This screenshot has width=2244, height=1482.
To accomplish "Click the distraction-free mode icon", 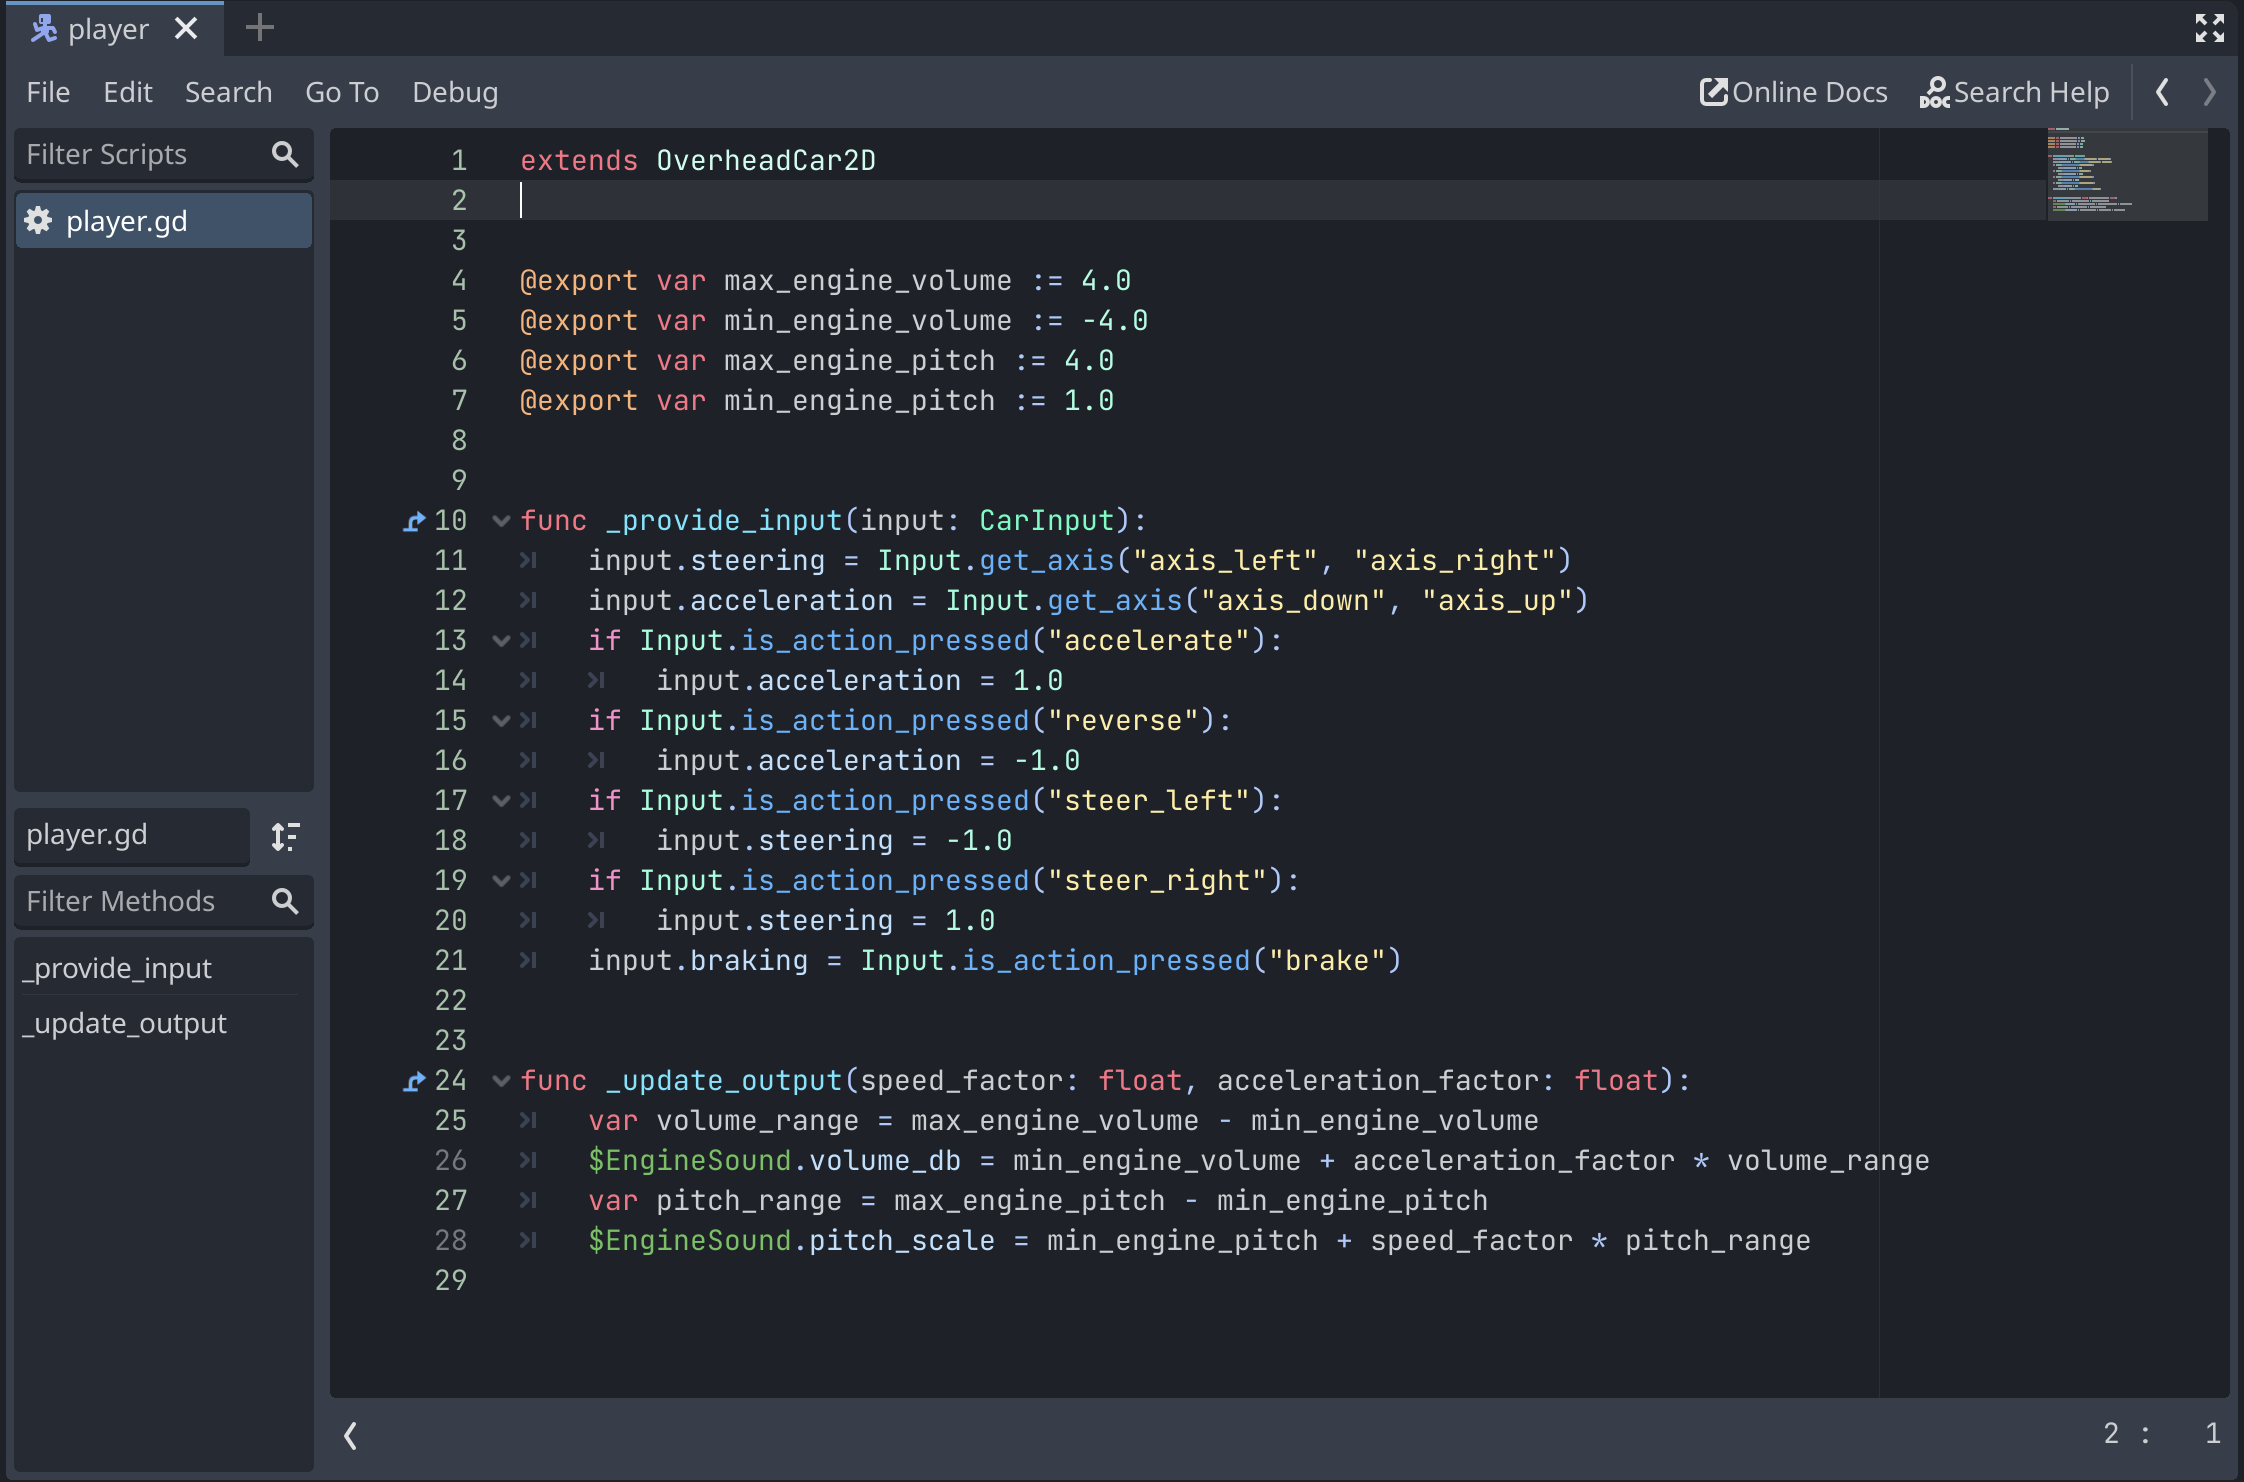I will (2209, 28).
